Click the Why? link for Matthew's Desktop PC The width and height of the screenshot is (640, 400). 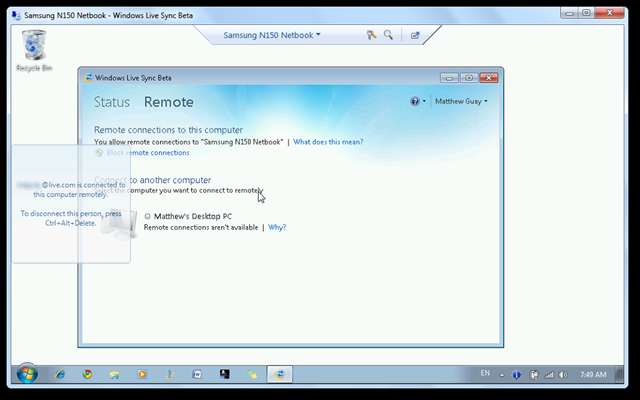point(277,227)
